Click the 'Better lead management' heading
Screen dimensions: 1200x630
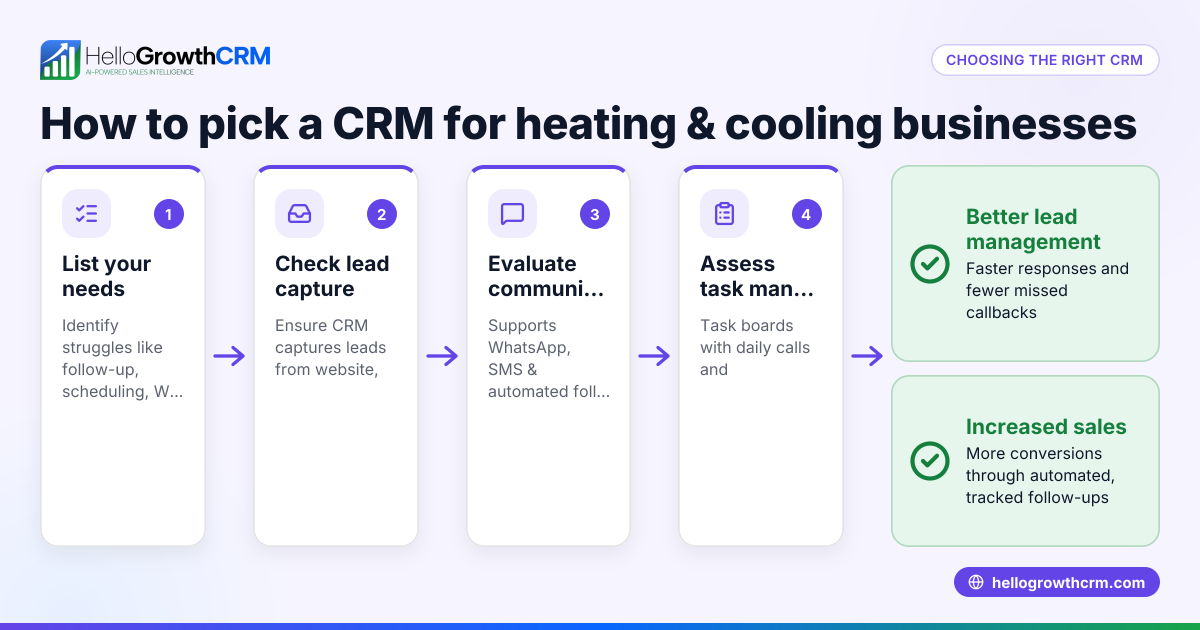pyautogui.click(x=1033, y=230)
